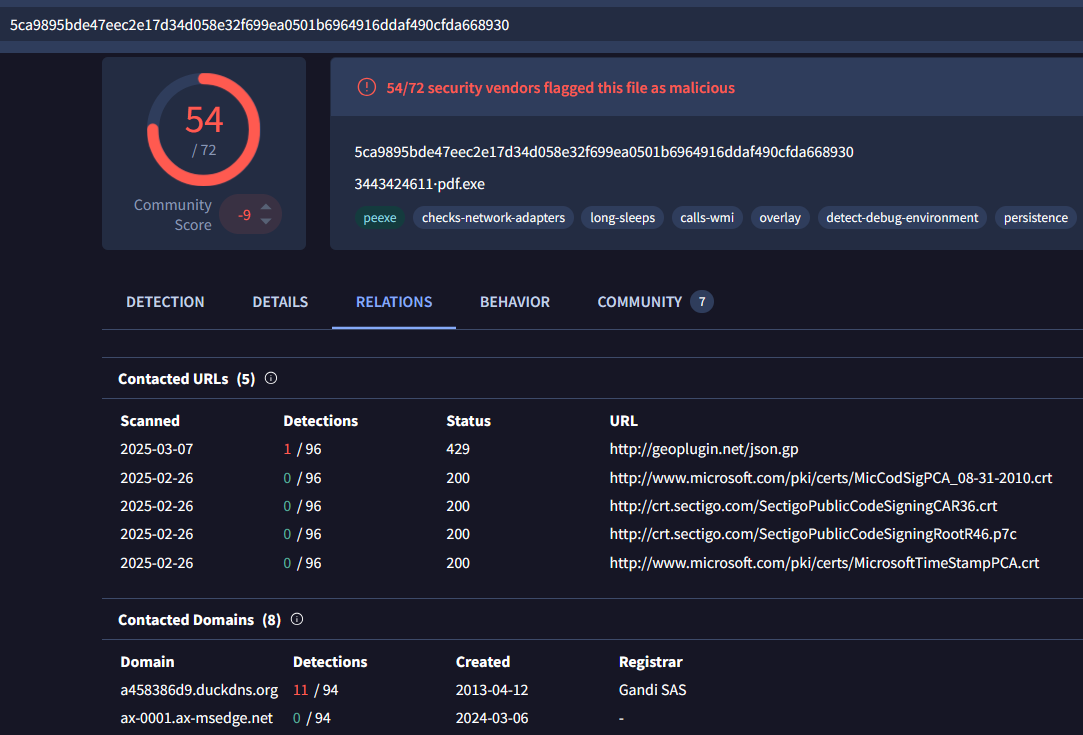
Task: Switch to the DETECTION tab
Action: (x=165, y=301)
